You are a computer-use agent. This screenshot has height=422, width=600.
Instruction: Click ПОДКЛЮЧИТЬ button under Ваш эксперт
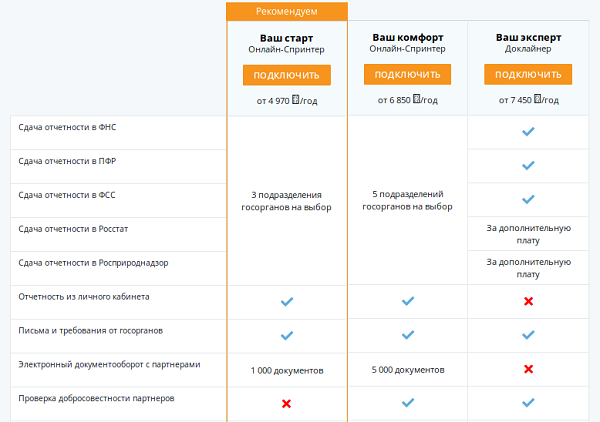click(x=527, y=75)
